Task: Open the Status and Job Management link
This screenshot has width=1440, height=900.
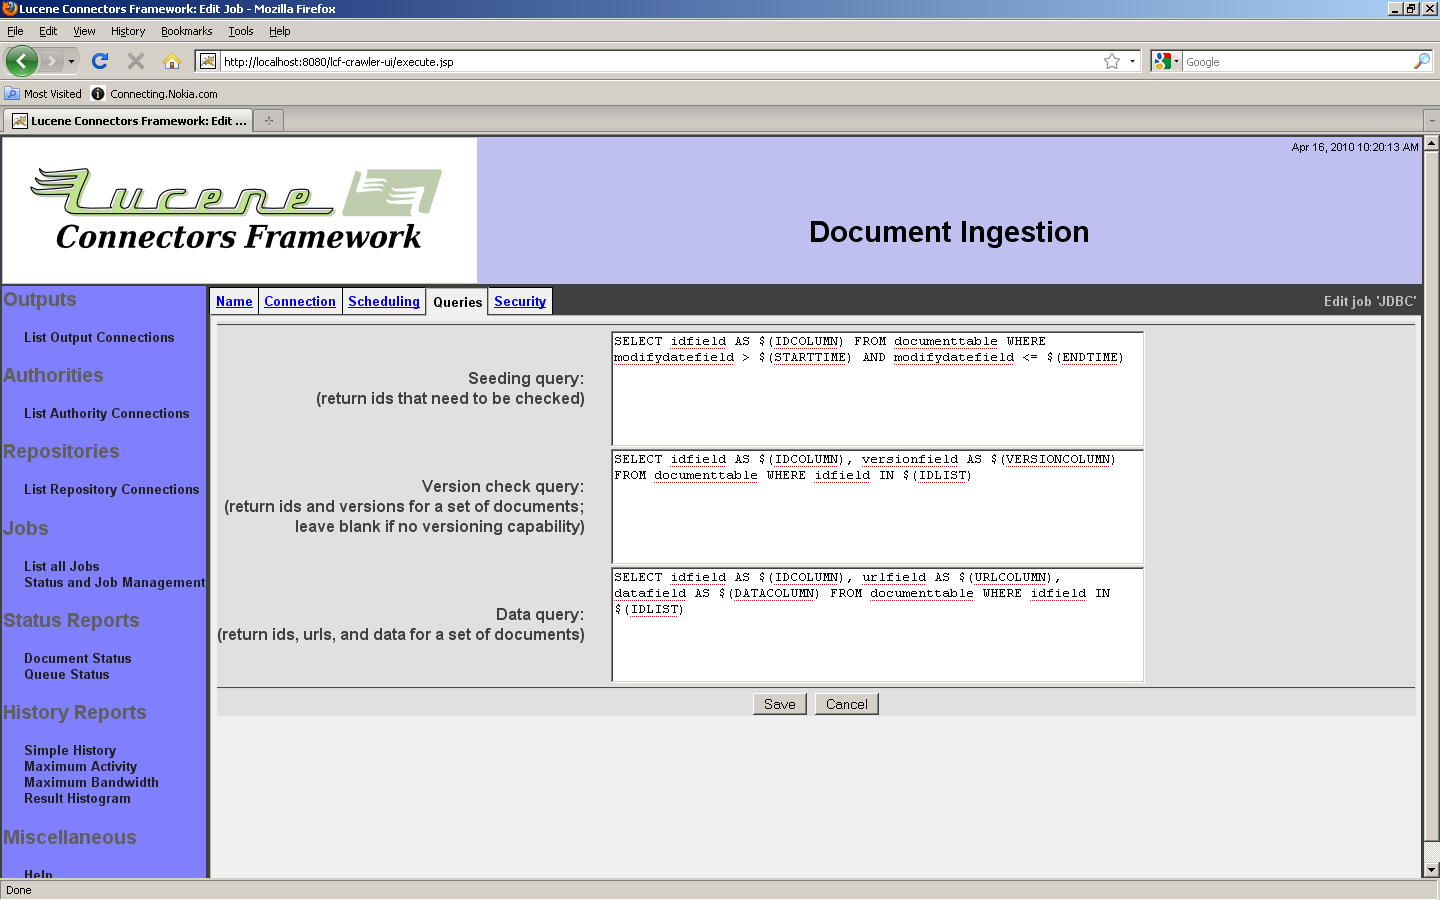Action: pyautogui.click(x=115, y=582)
